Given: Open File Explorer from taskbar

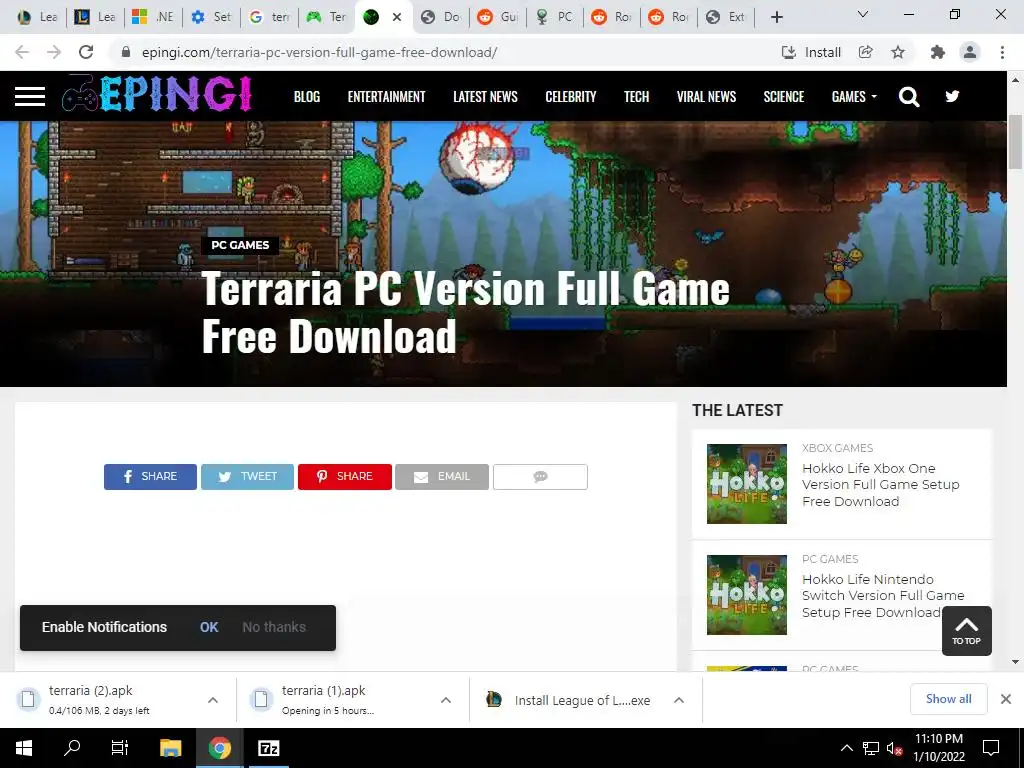Looking at the screenshot, I should pos(170,748).
